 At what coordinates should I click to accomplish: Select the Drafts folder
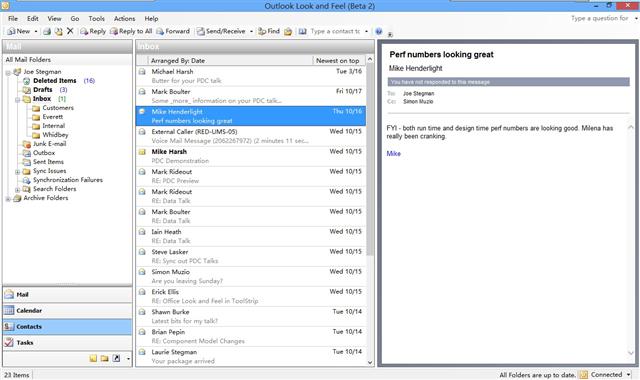click(x=42, y=90)
